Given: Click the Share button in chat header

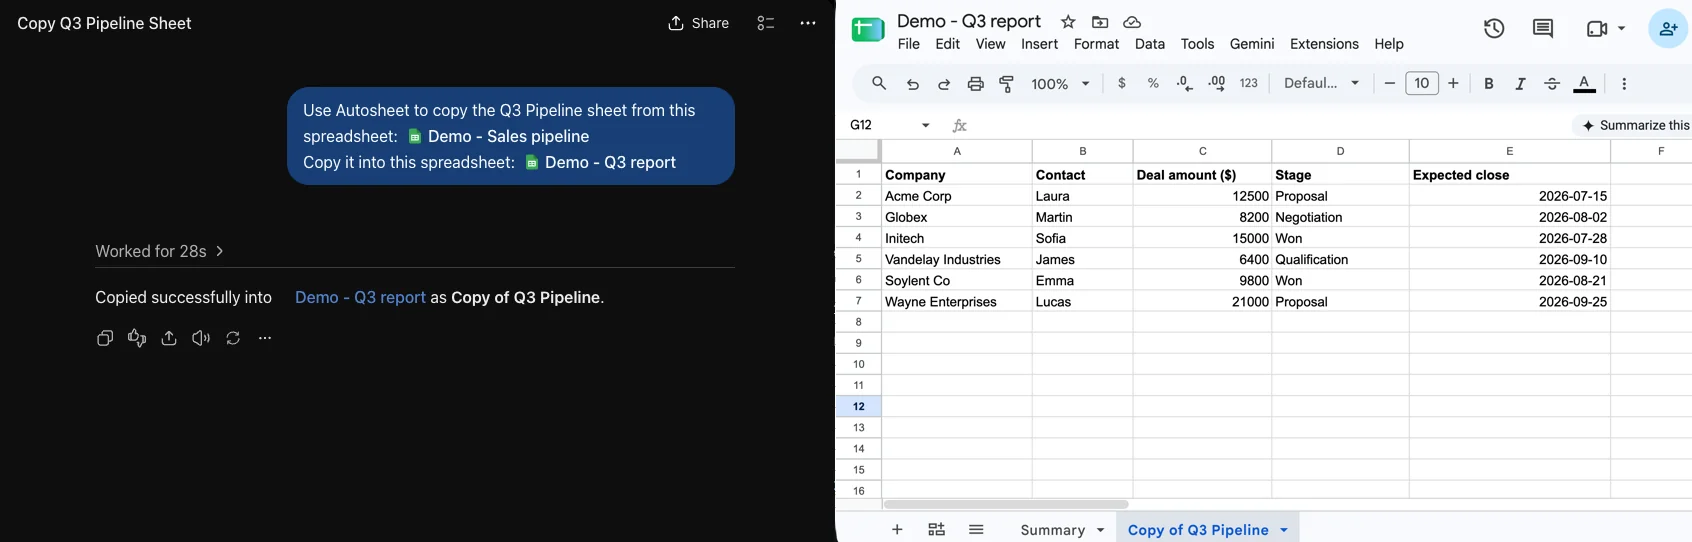Looking at the screenshot, I should (x=698, y=23).
